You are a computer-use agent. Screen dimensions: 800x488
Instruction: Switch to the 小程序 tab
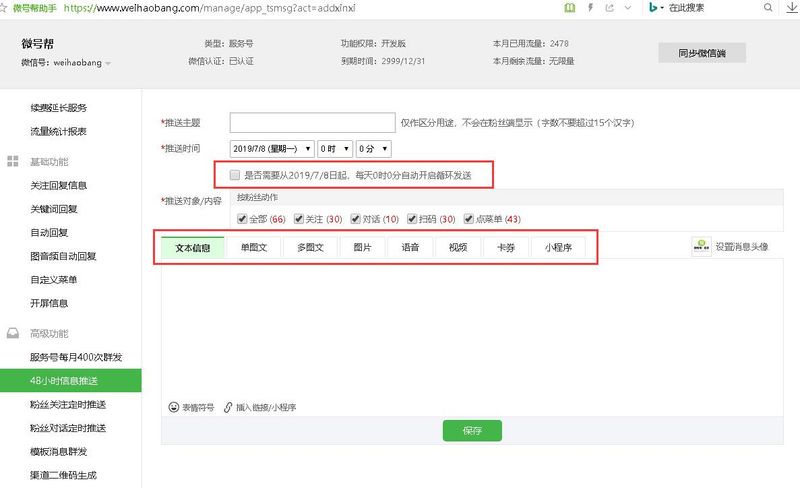click(558, 248)
